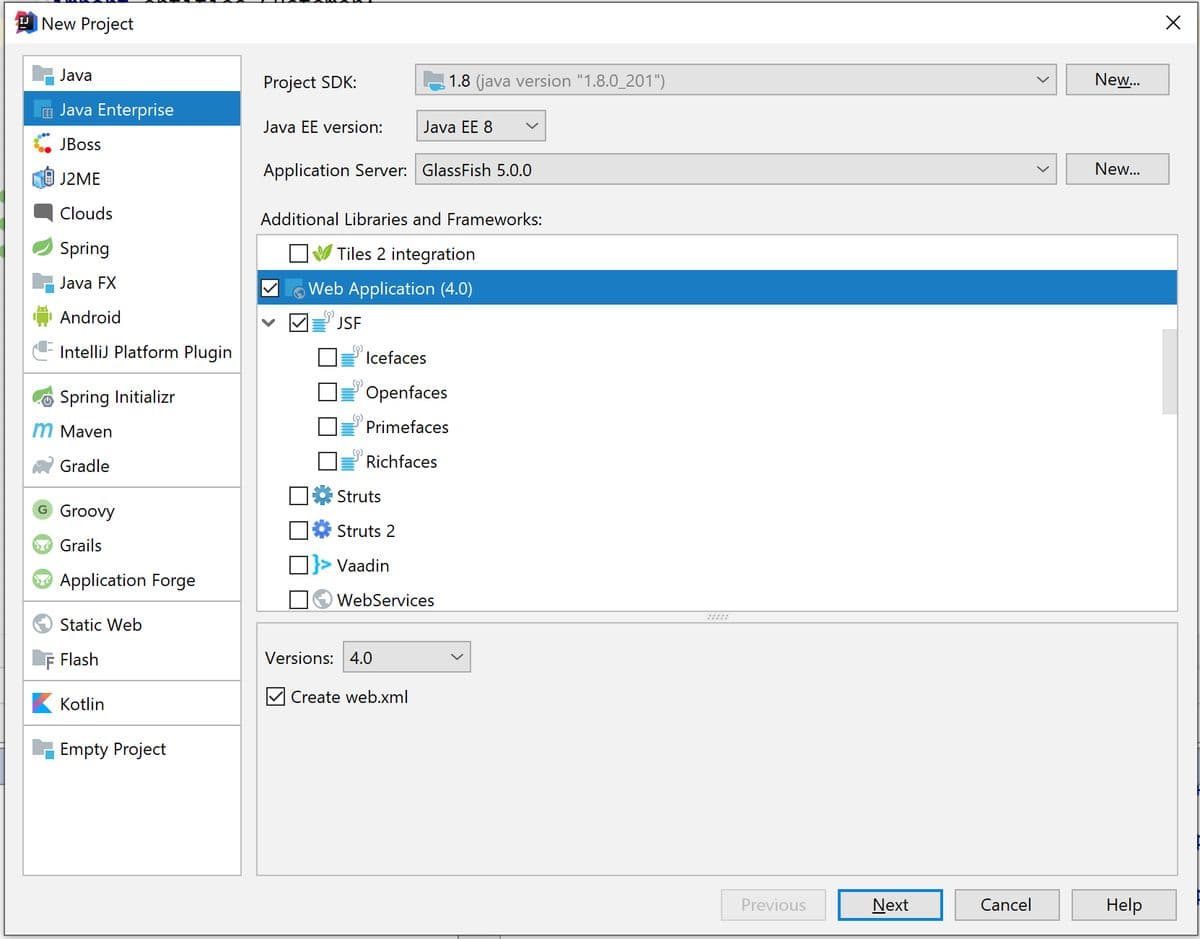This screenshot has width=1200, height=939.
Task: Check the Vaadin checkbox
Action: pyautogui.click(x=298, y=565)
